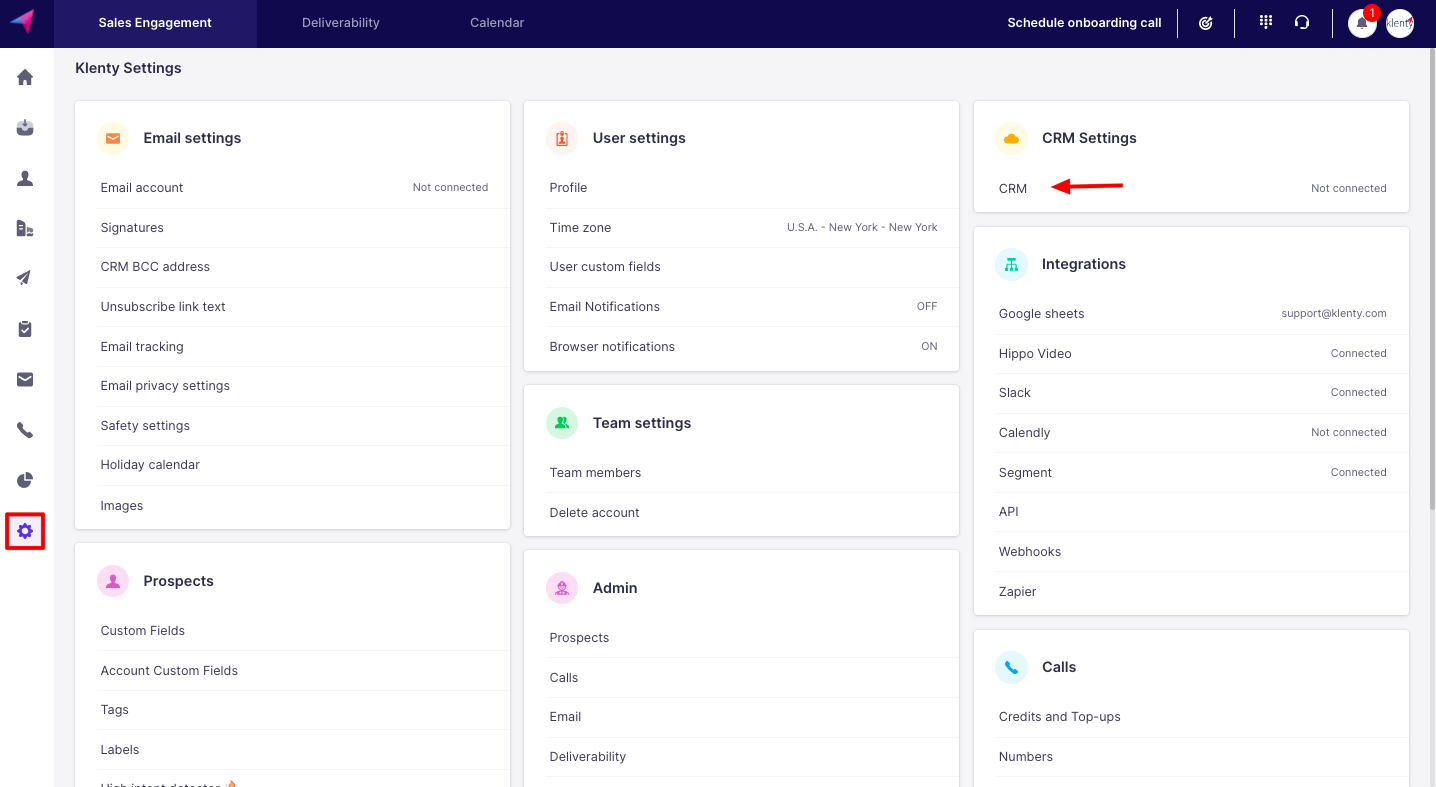The image size is (1436, 787).
Task: Open the phone Calls icon in sidebar
Action: click(x=25, y=430)
